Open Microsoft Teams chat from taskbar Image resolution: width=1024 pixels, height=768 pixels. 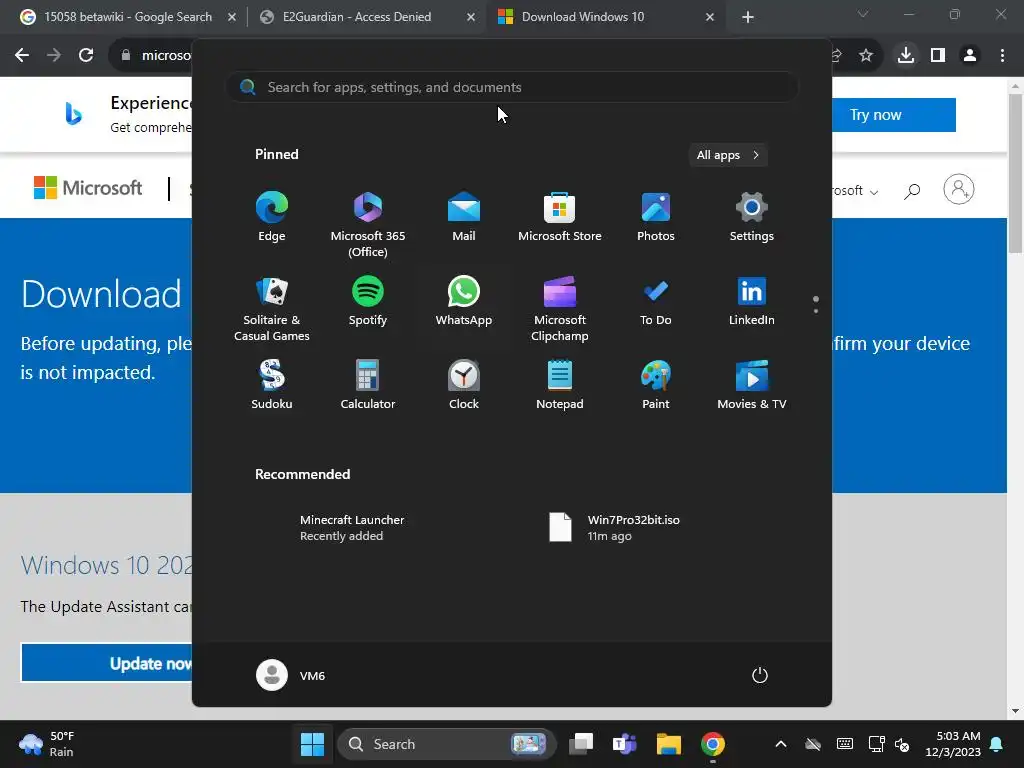point(624,744)
